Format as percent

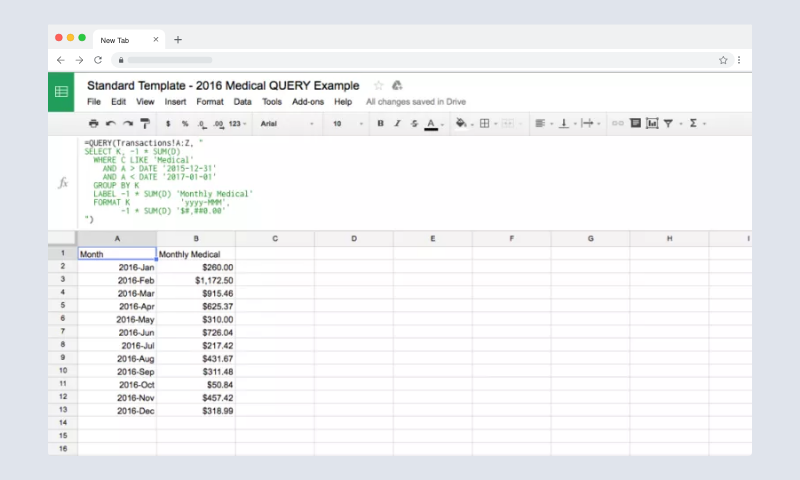(185, 123)
